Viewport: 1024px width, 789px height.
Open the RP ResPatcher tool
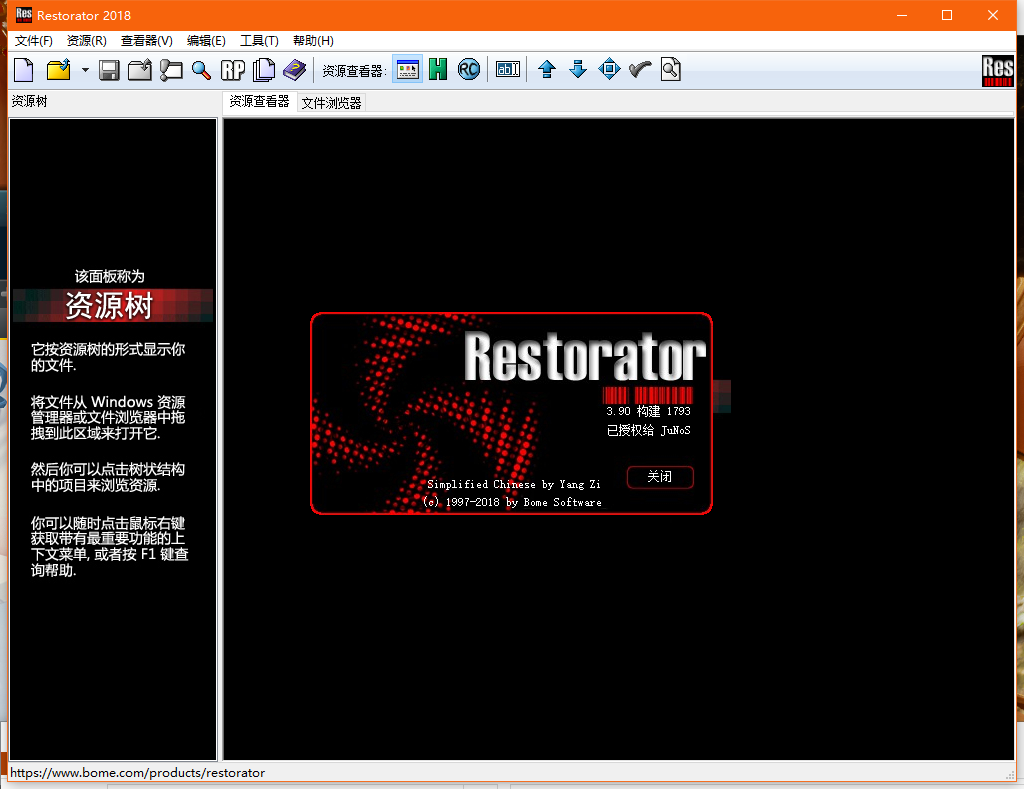click(233, 70)
